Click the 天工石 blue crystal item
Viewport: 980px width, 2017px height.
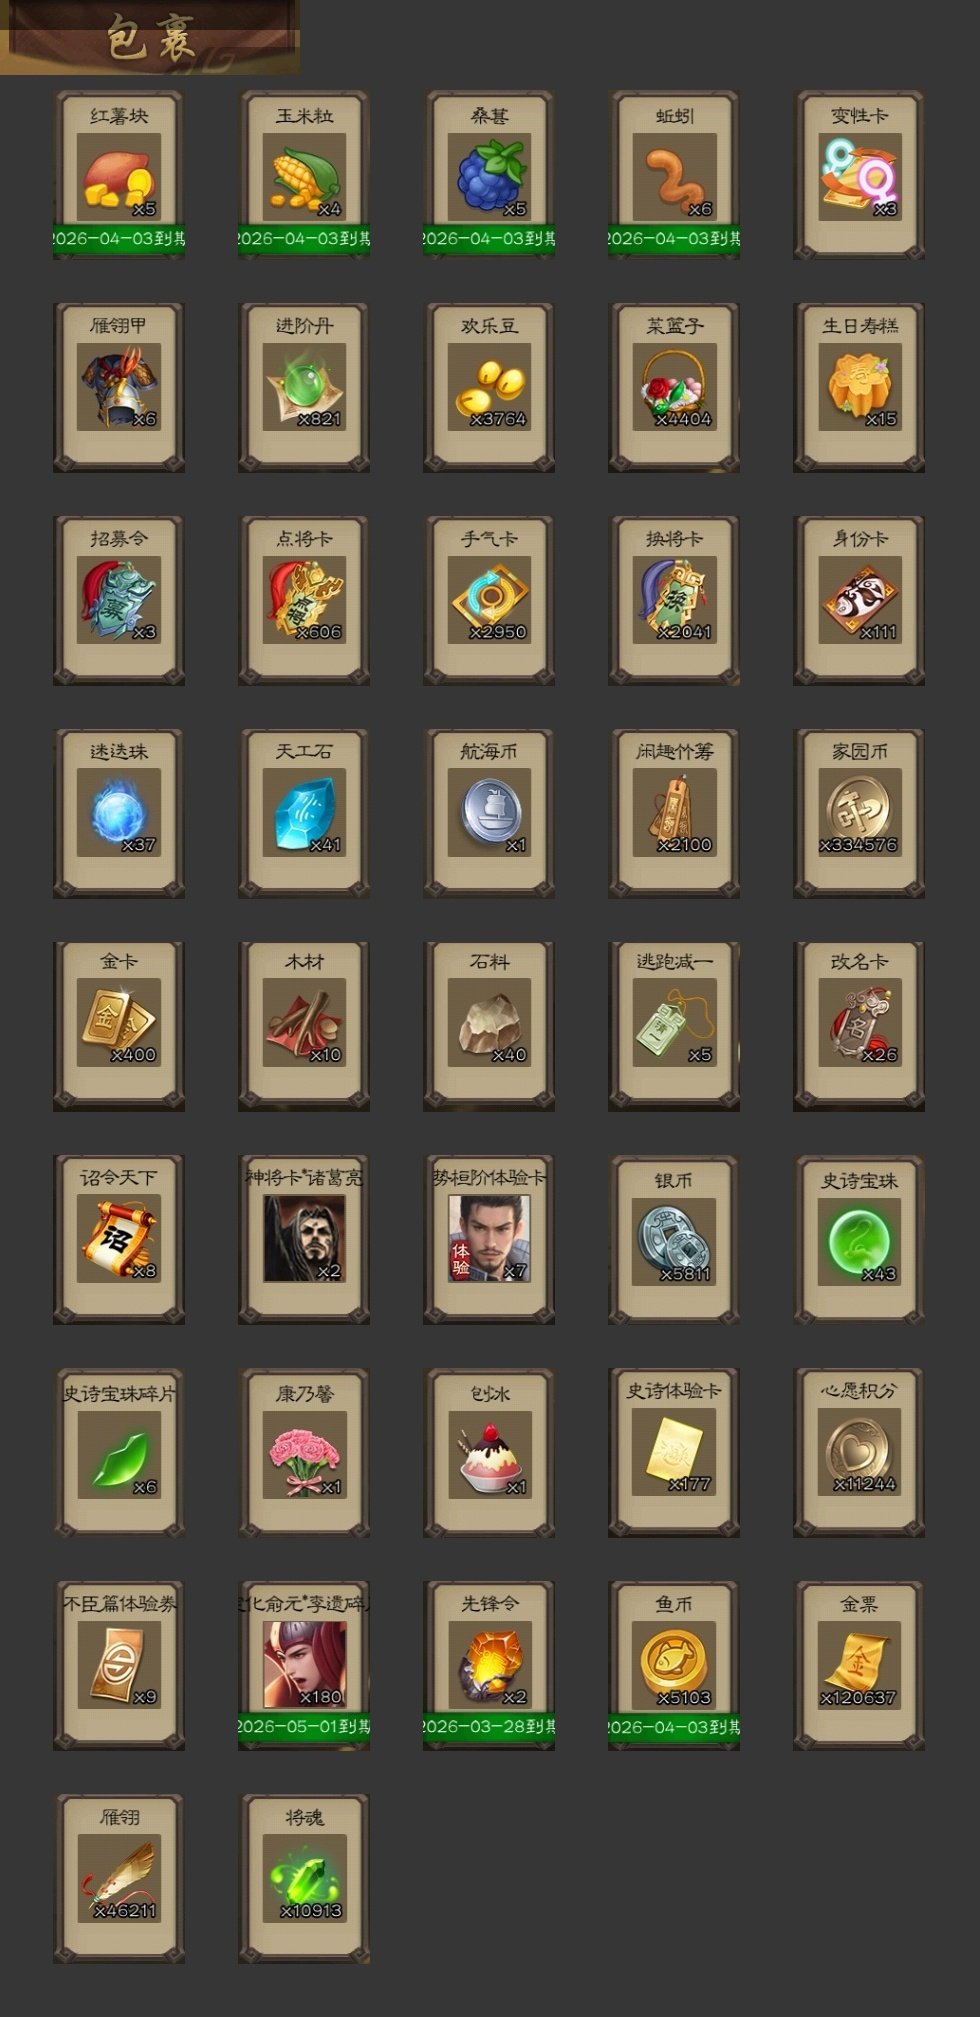[304, 814]
